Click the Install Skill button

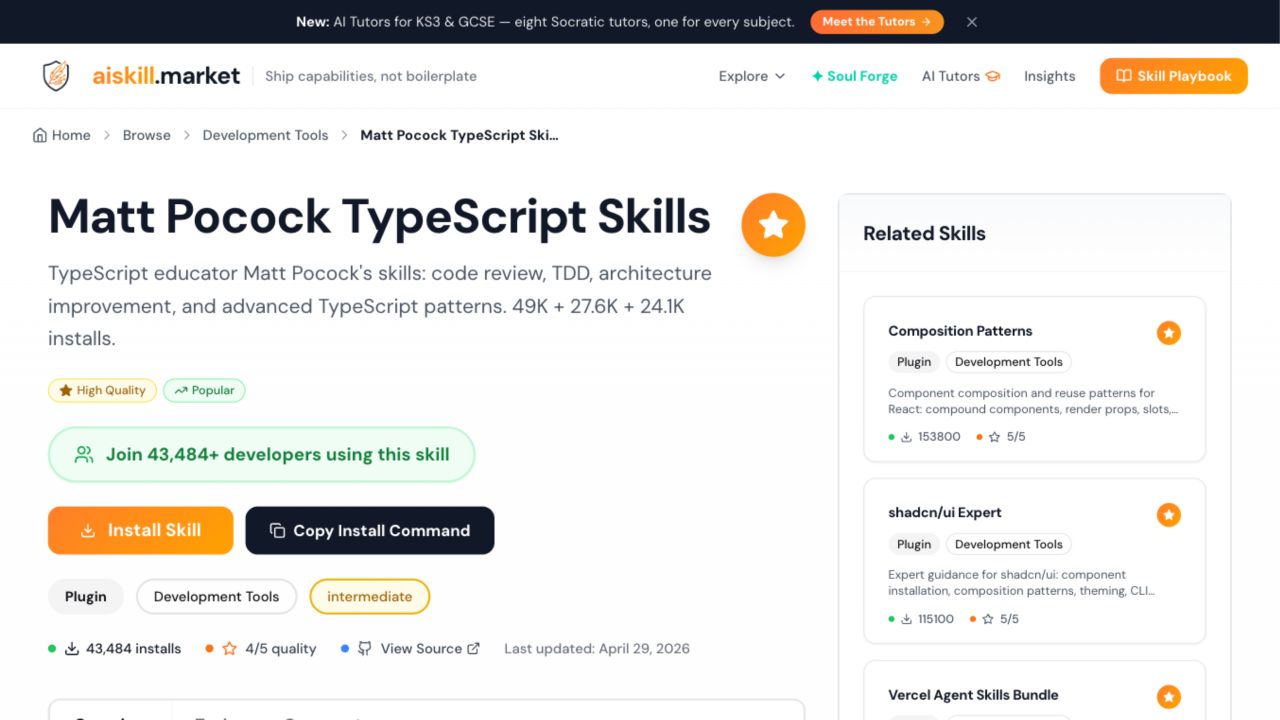141,530
